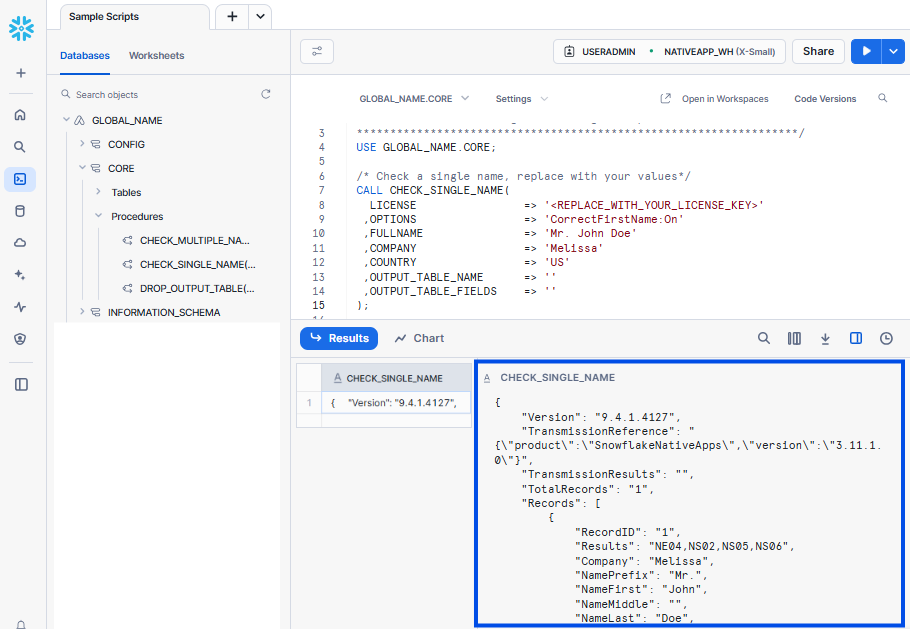Open the Admin shield icon in sidebar
Screen dimensions: 910x630
coord(20,339)
